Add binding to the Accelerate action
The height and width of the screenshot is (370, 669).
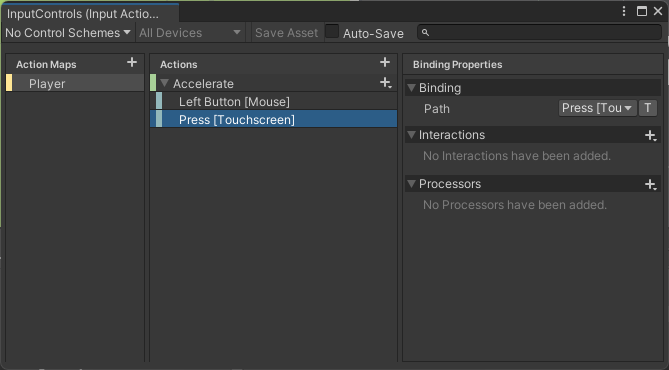click(386, 83)
